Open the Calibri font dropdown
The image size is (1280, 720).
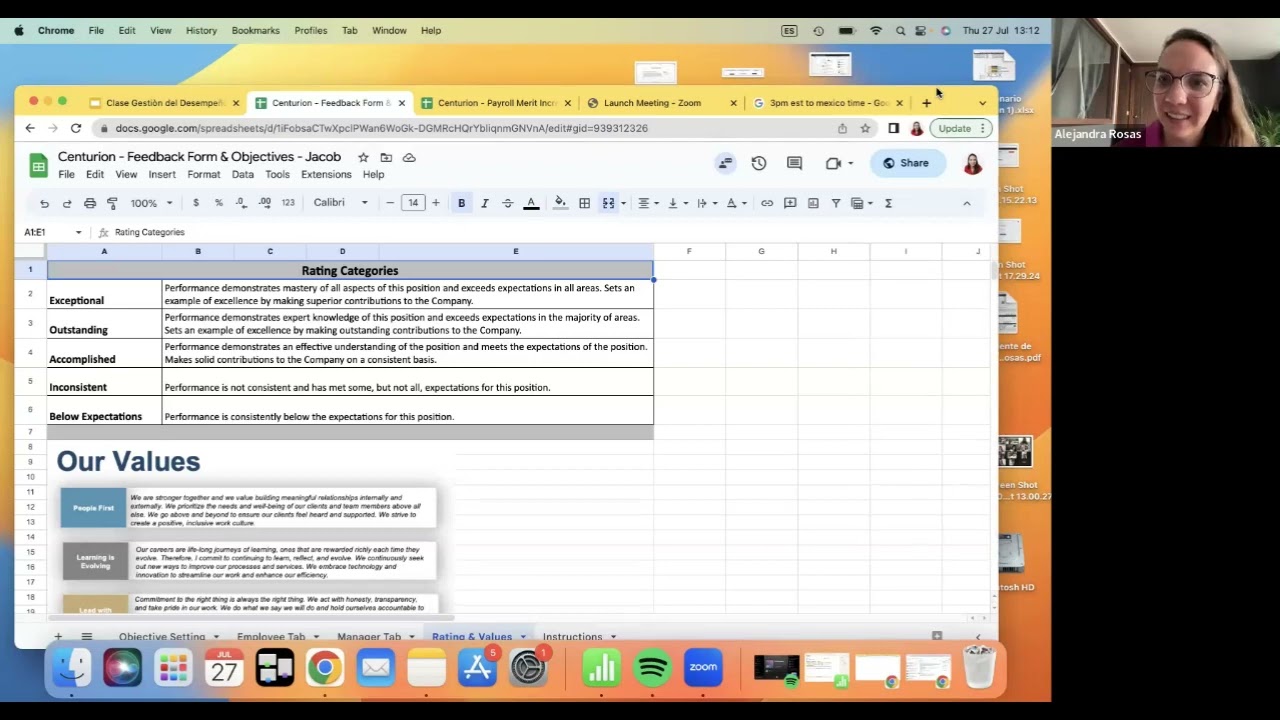(x=340, y=203)
